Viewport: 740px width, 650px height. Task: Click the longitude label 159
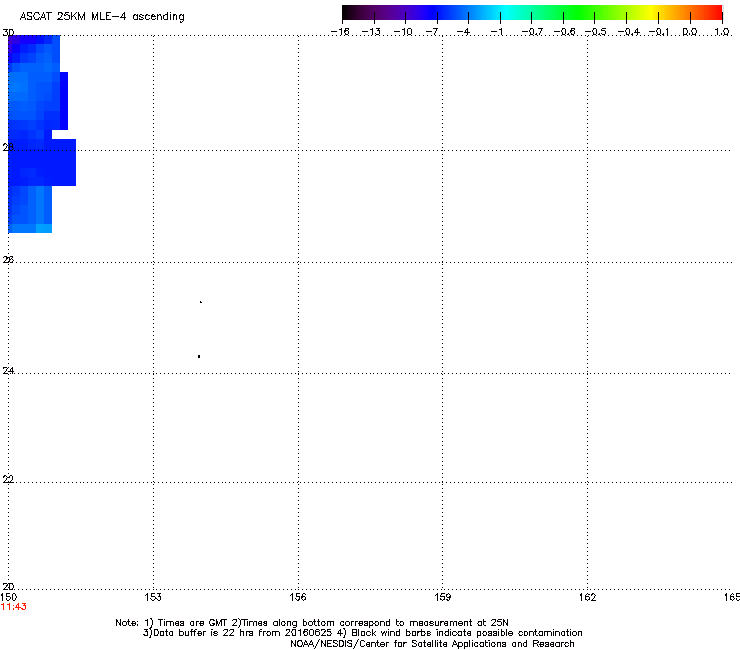tap(442, 598)
